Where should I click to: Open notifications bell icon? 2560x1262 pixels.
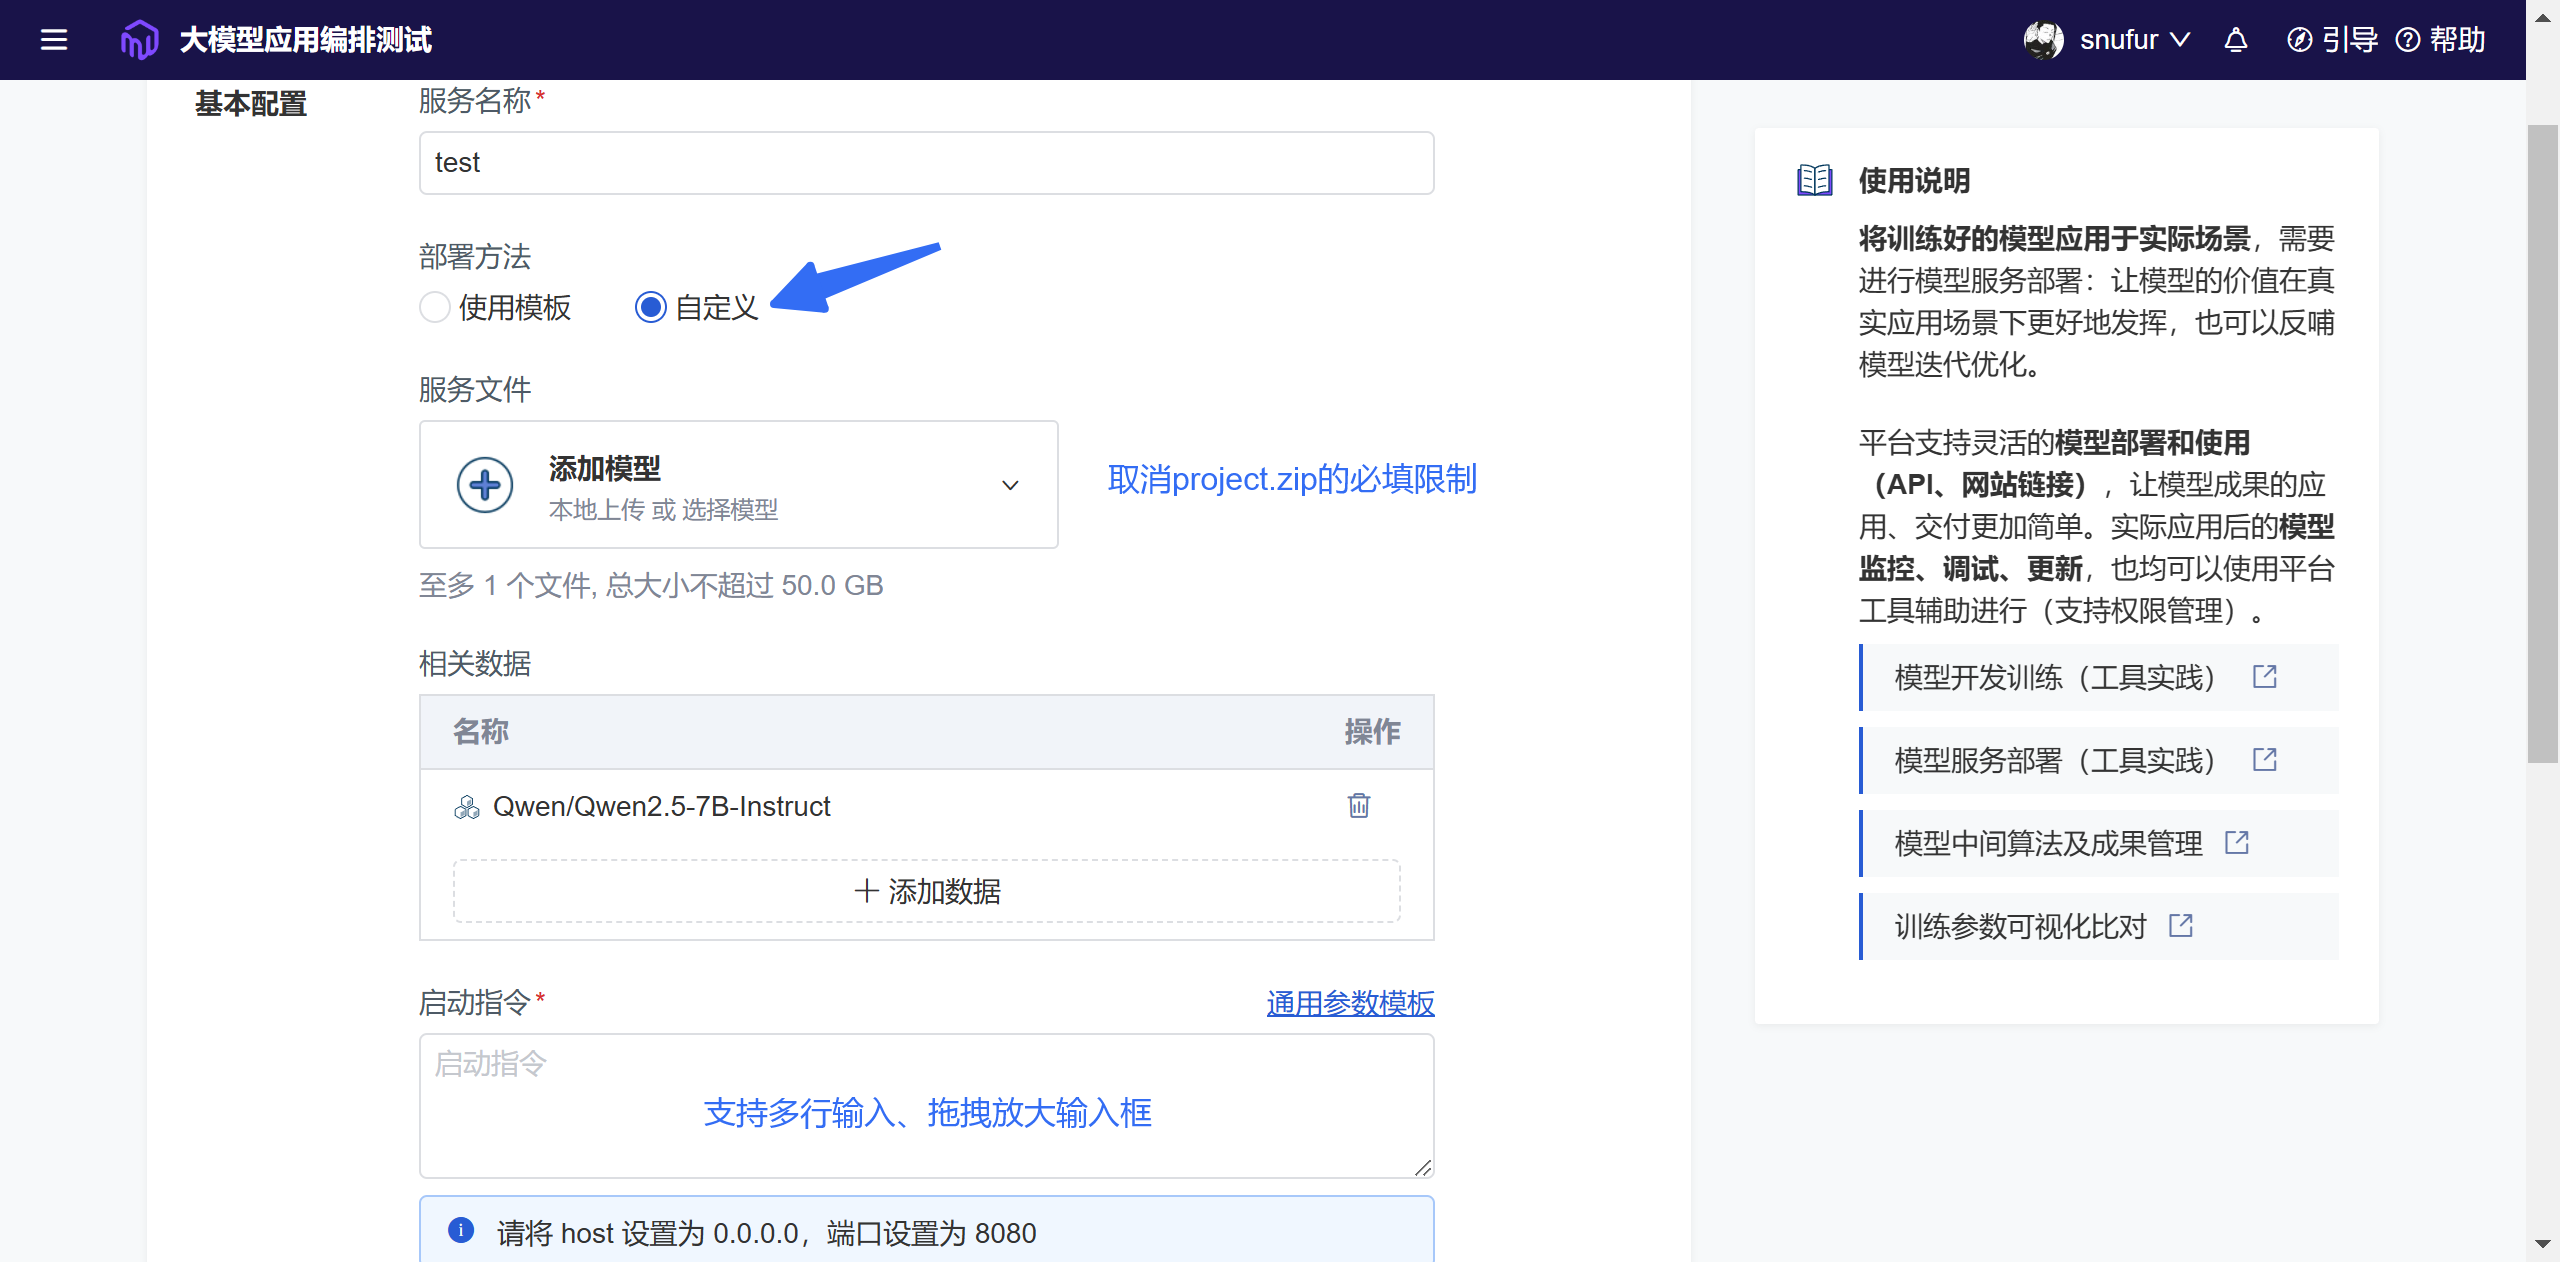click(2236, 40)
